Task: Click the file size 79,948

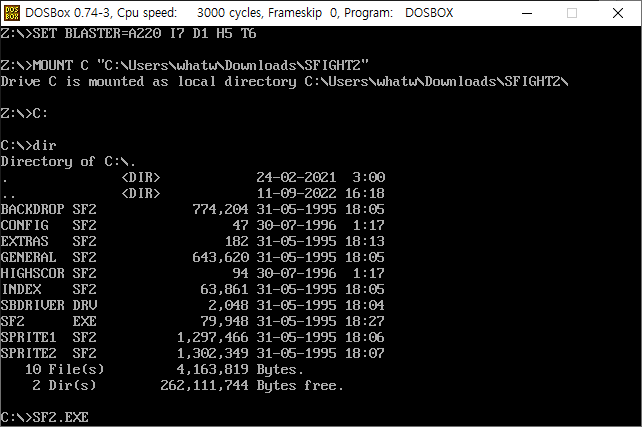Action: pyautogui.click(x=224, y=321)
